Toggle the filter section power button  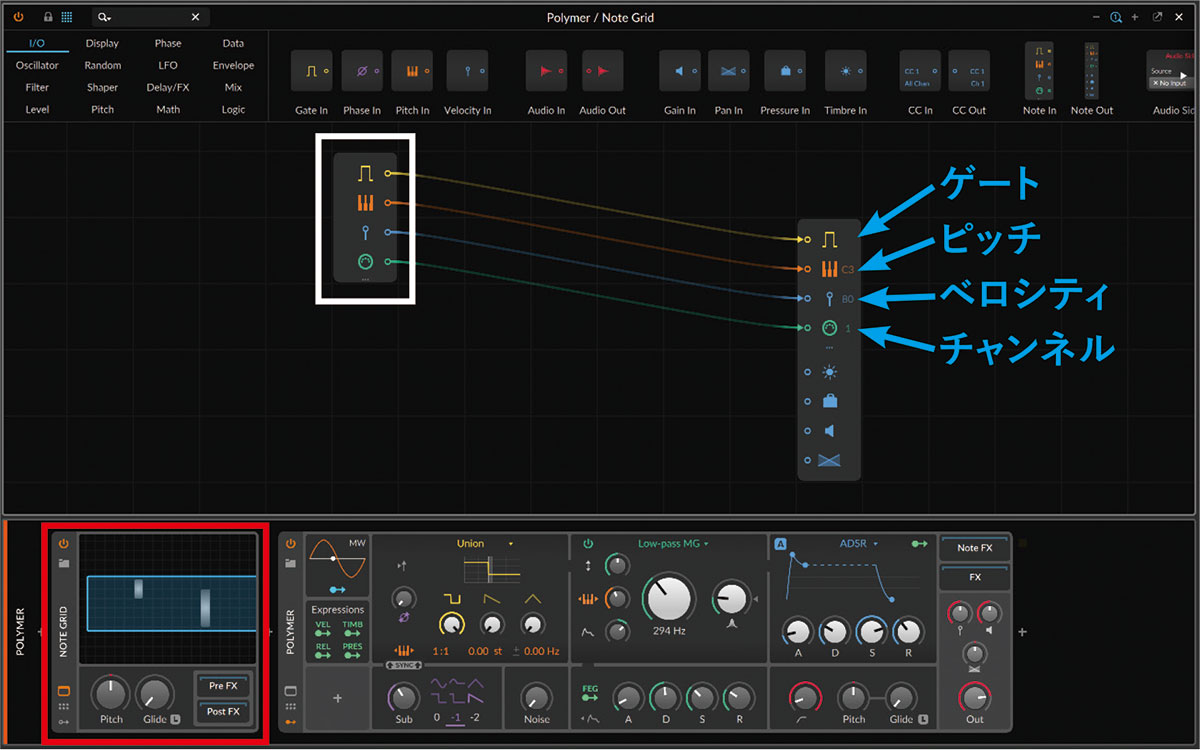coord(588,544)
